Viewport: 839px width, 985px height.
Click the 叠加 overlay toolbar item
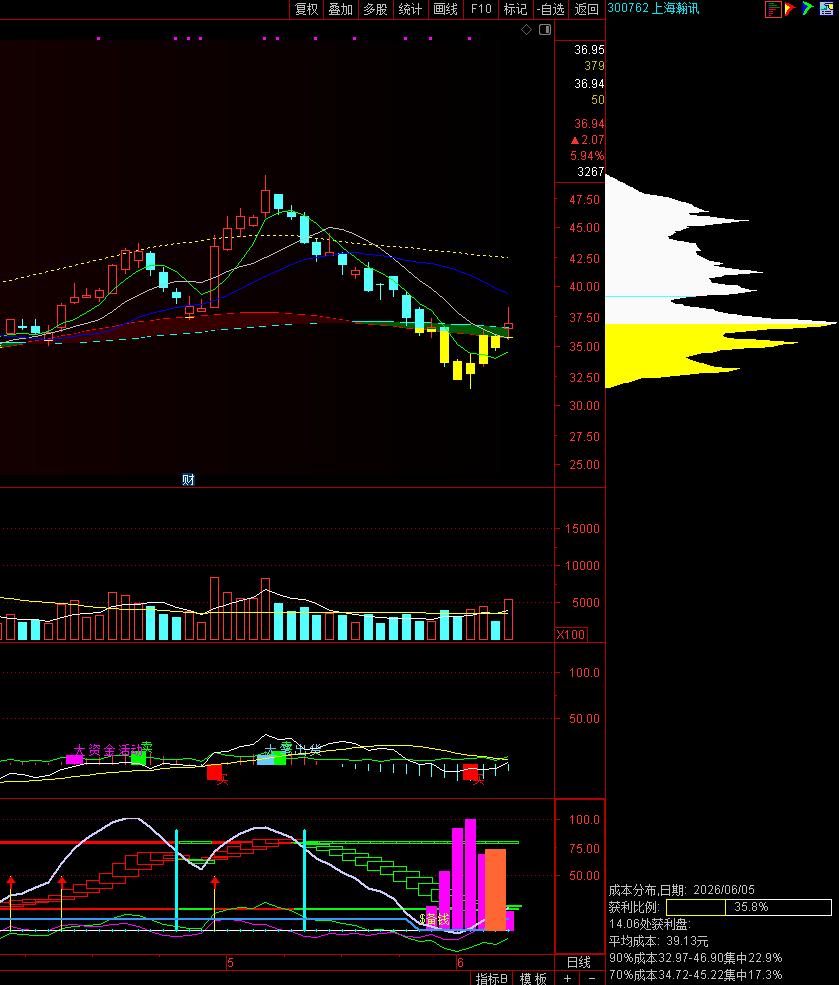click(340, 9)
